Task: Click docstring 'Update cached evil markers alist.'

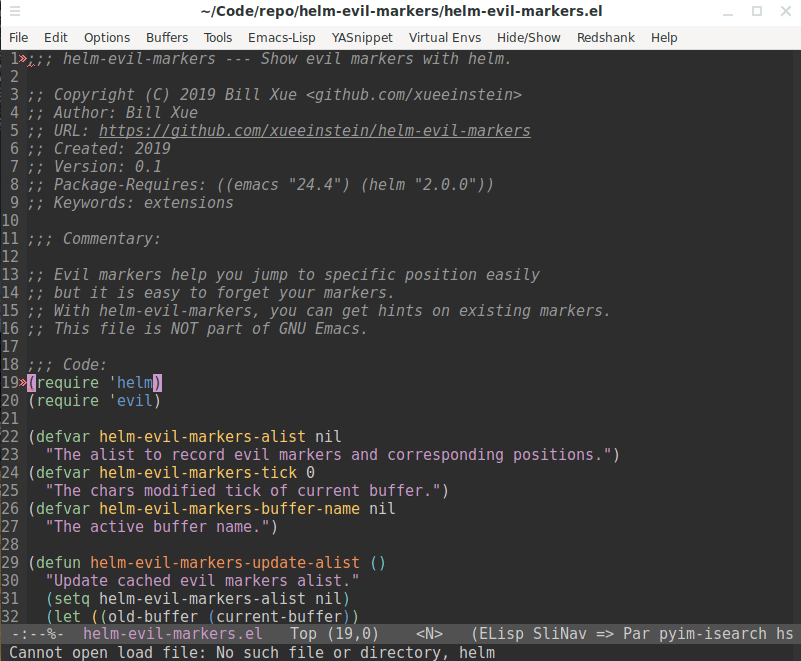Action: (x=202, y=581)
